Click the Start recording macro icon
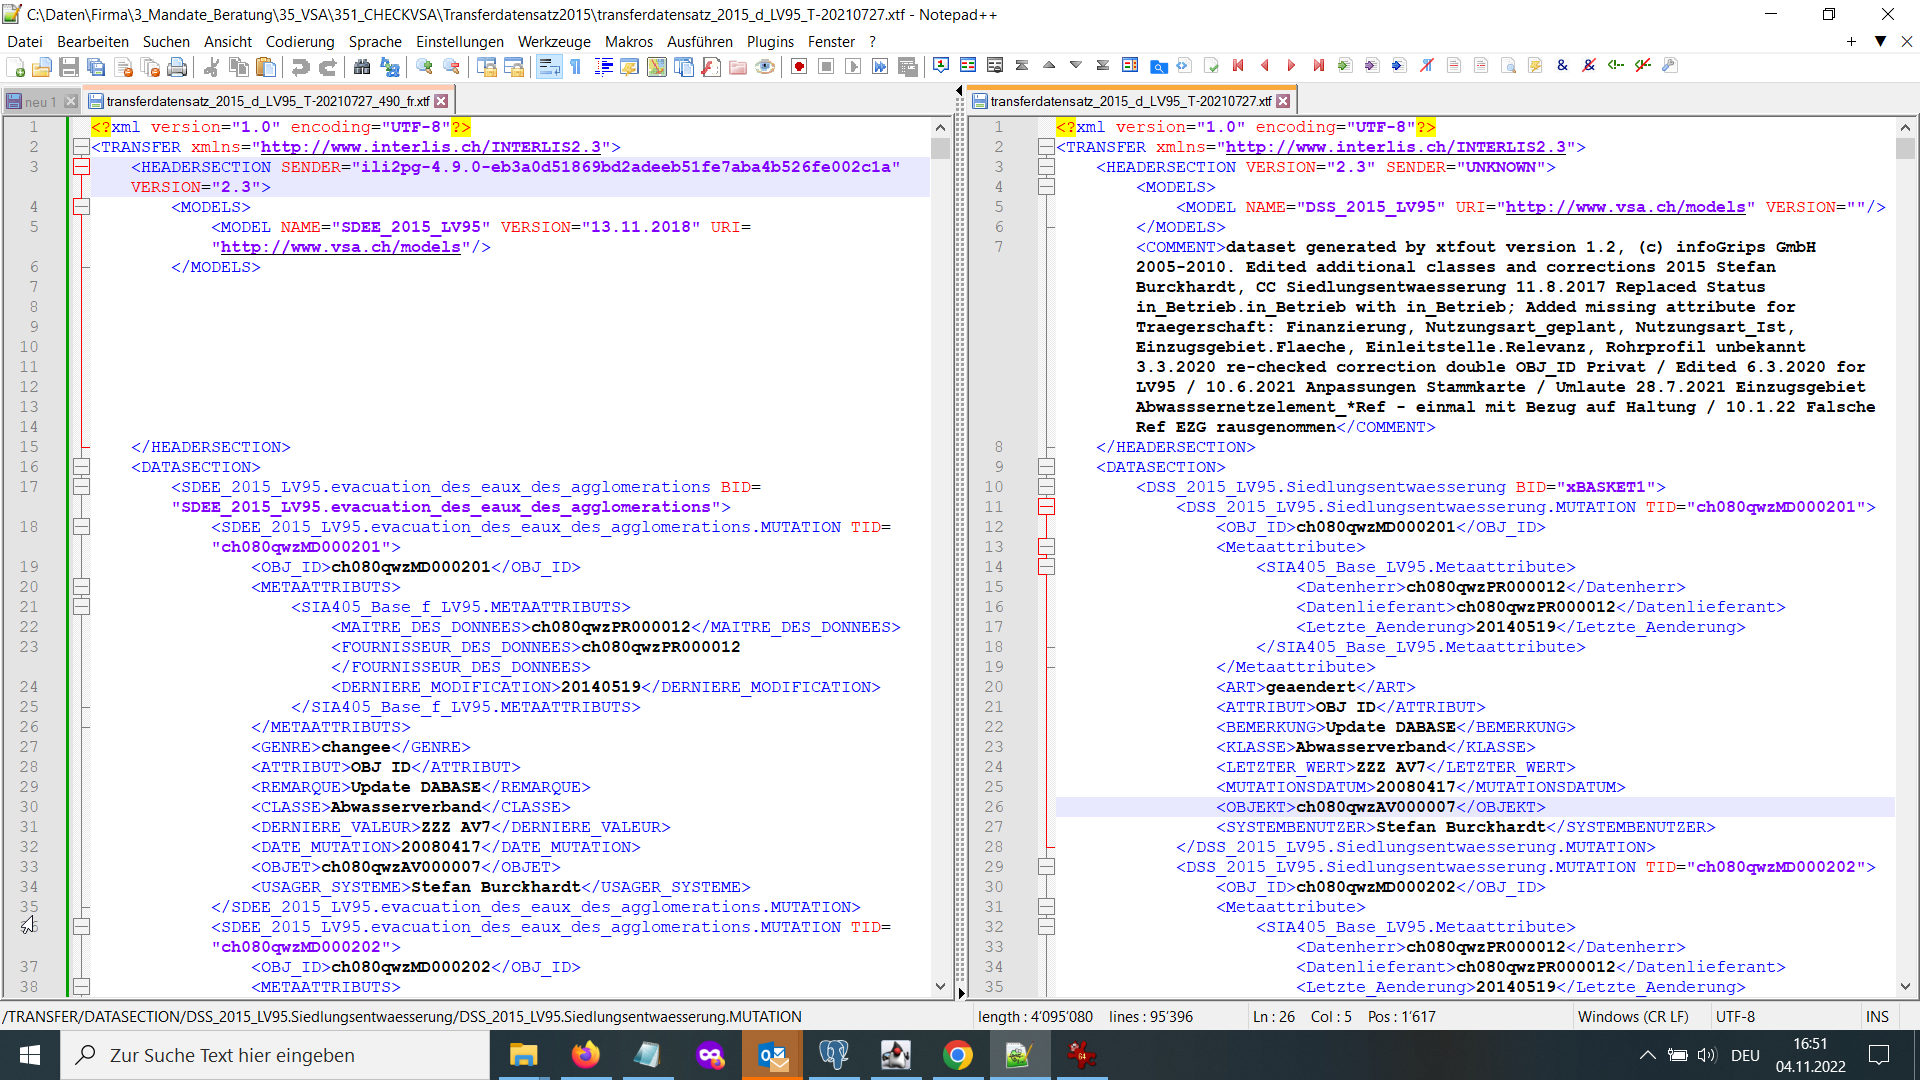The image size is (1920, 1080). pos(799,66)
